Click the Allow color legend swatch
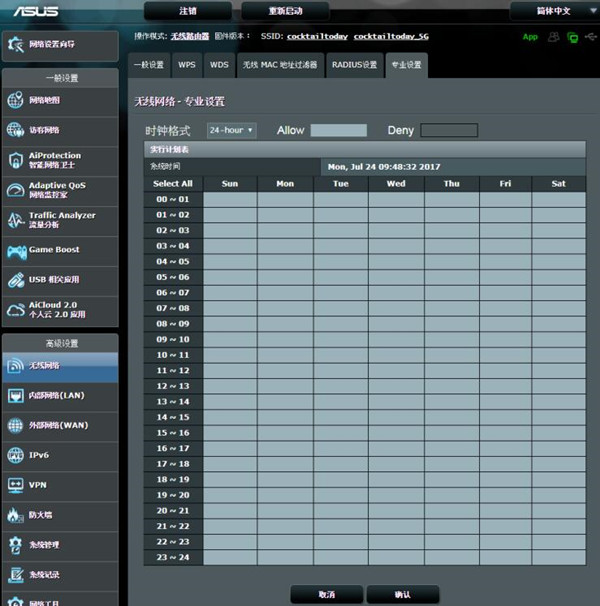The image size is (600, 606). tap(338, 130)
